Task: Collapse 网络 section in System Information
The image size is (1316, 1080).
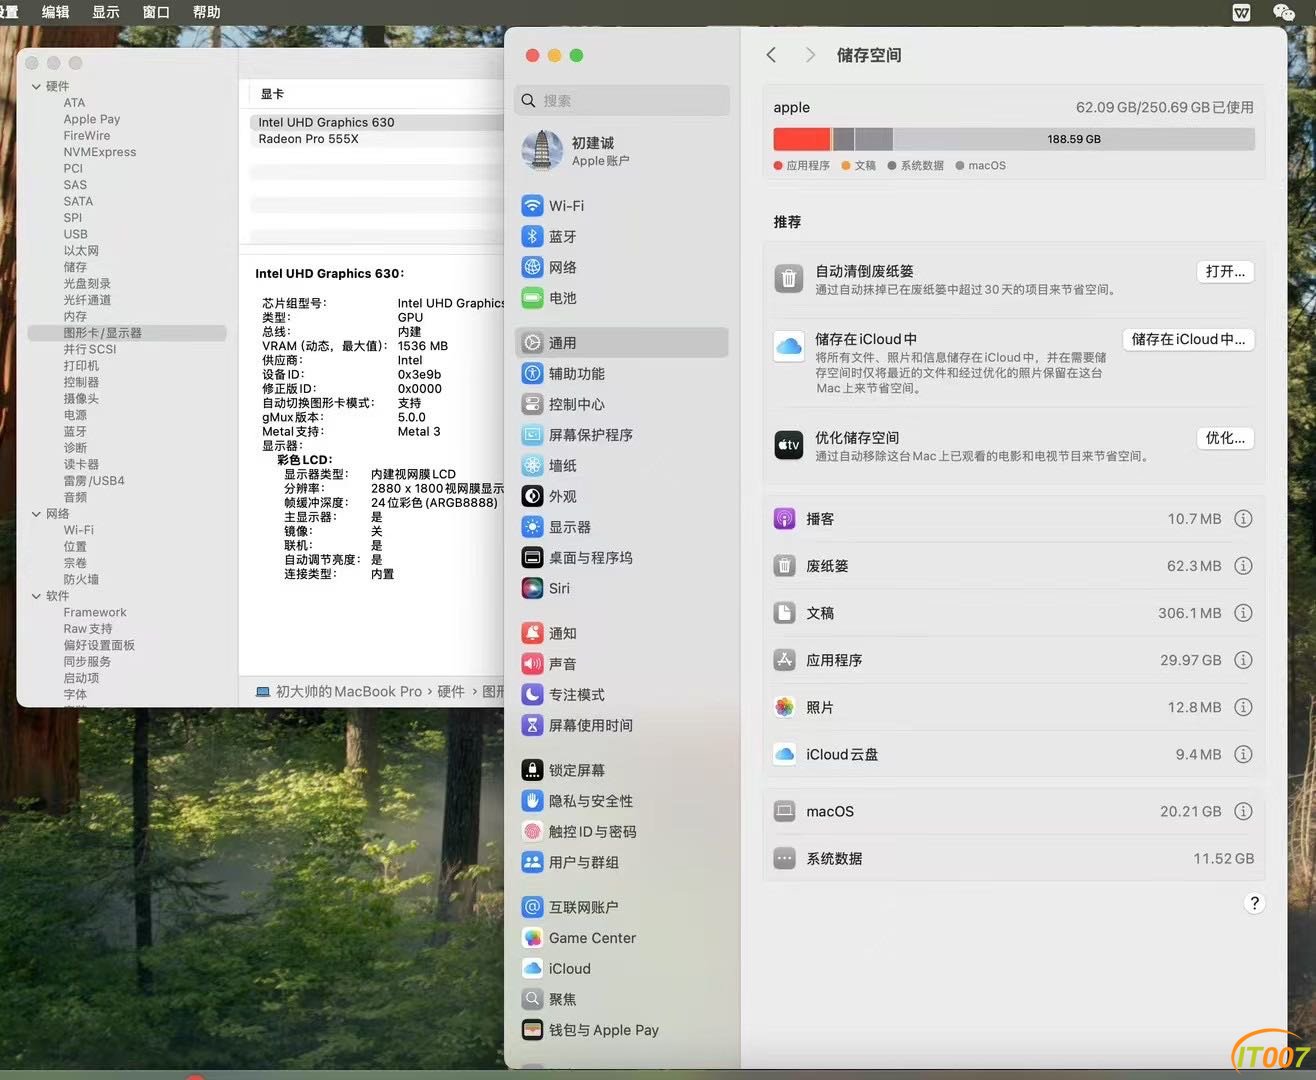Action: tap(36, 514)
